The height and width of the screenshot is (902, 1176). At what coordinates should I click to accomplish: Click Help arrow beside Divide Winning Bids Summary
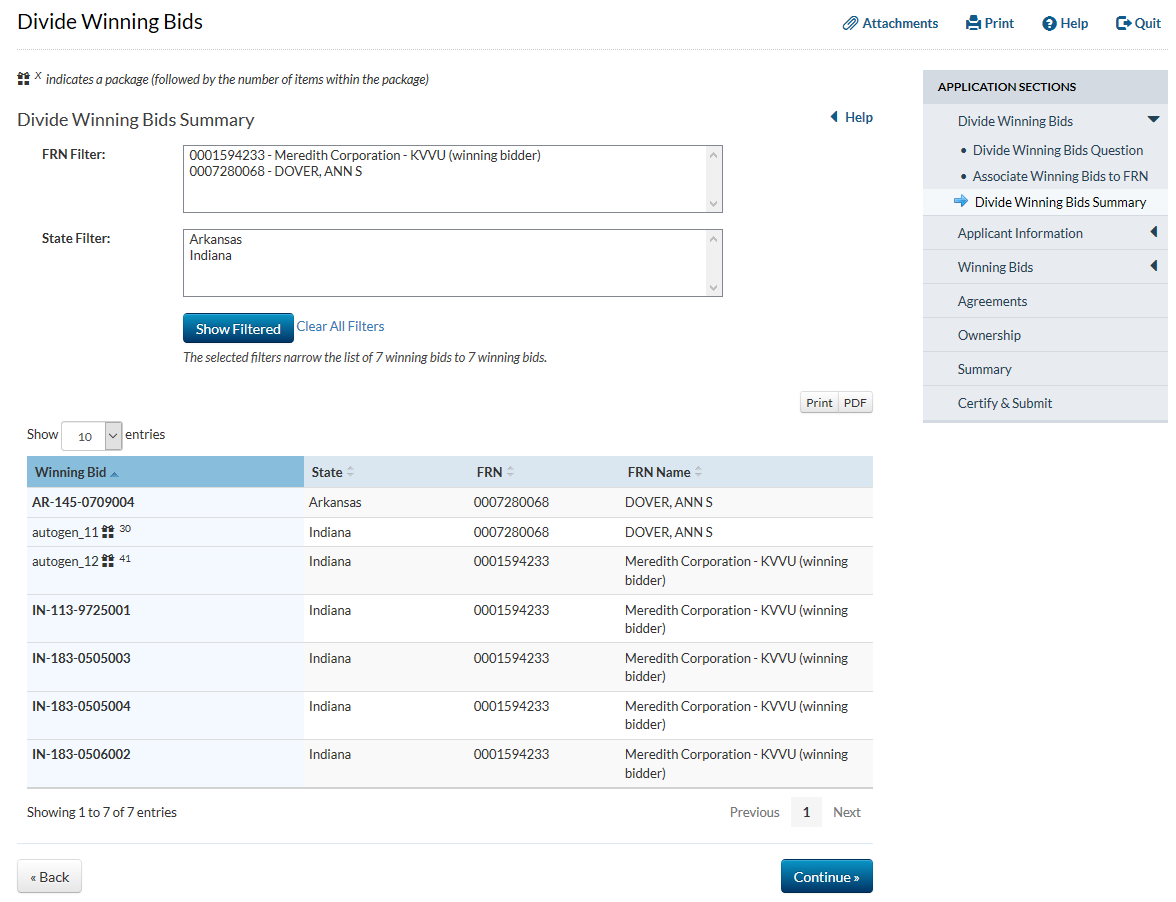(x=835, y=117)
